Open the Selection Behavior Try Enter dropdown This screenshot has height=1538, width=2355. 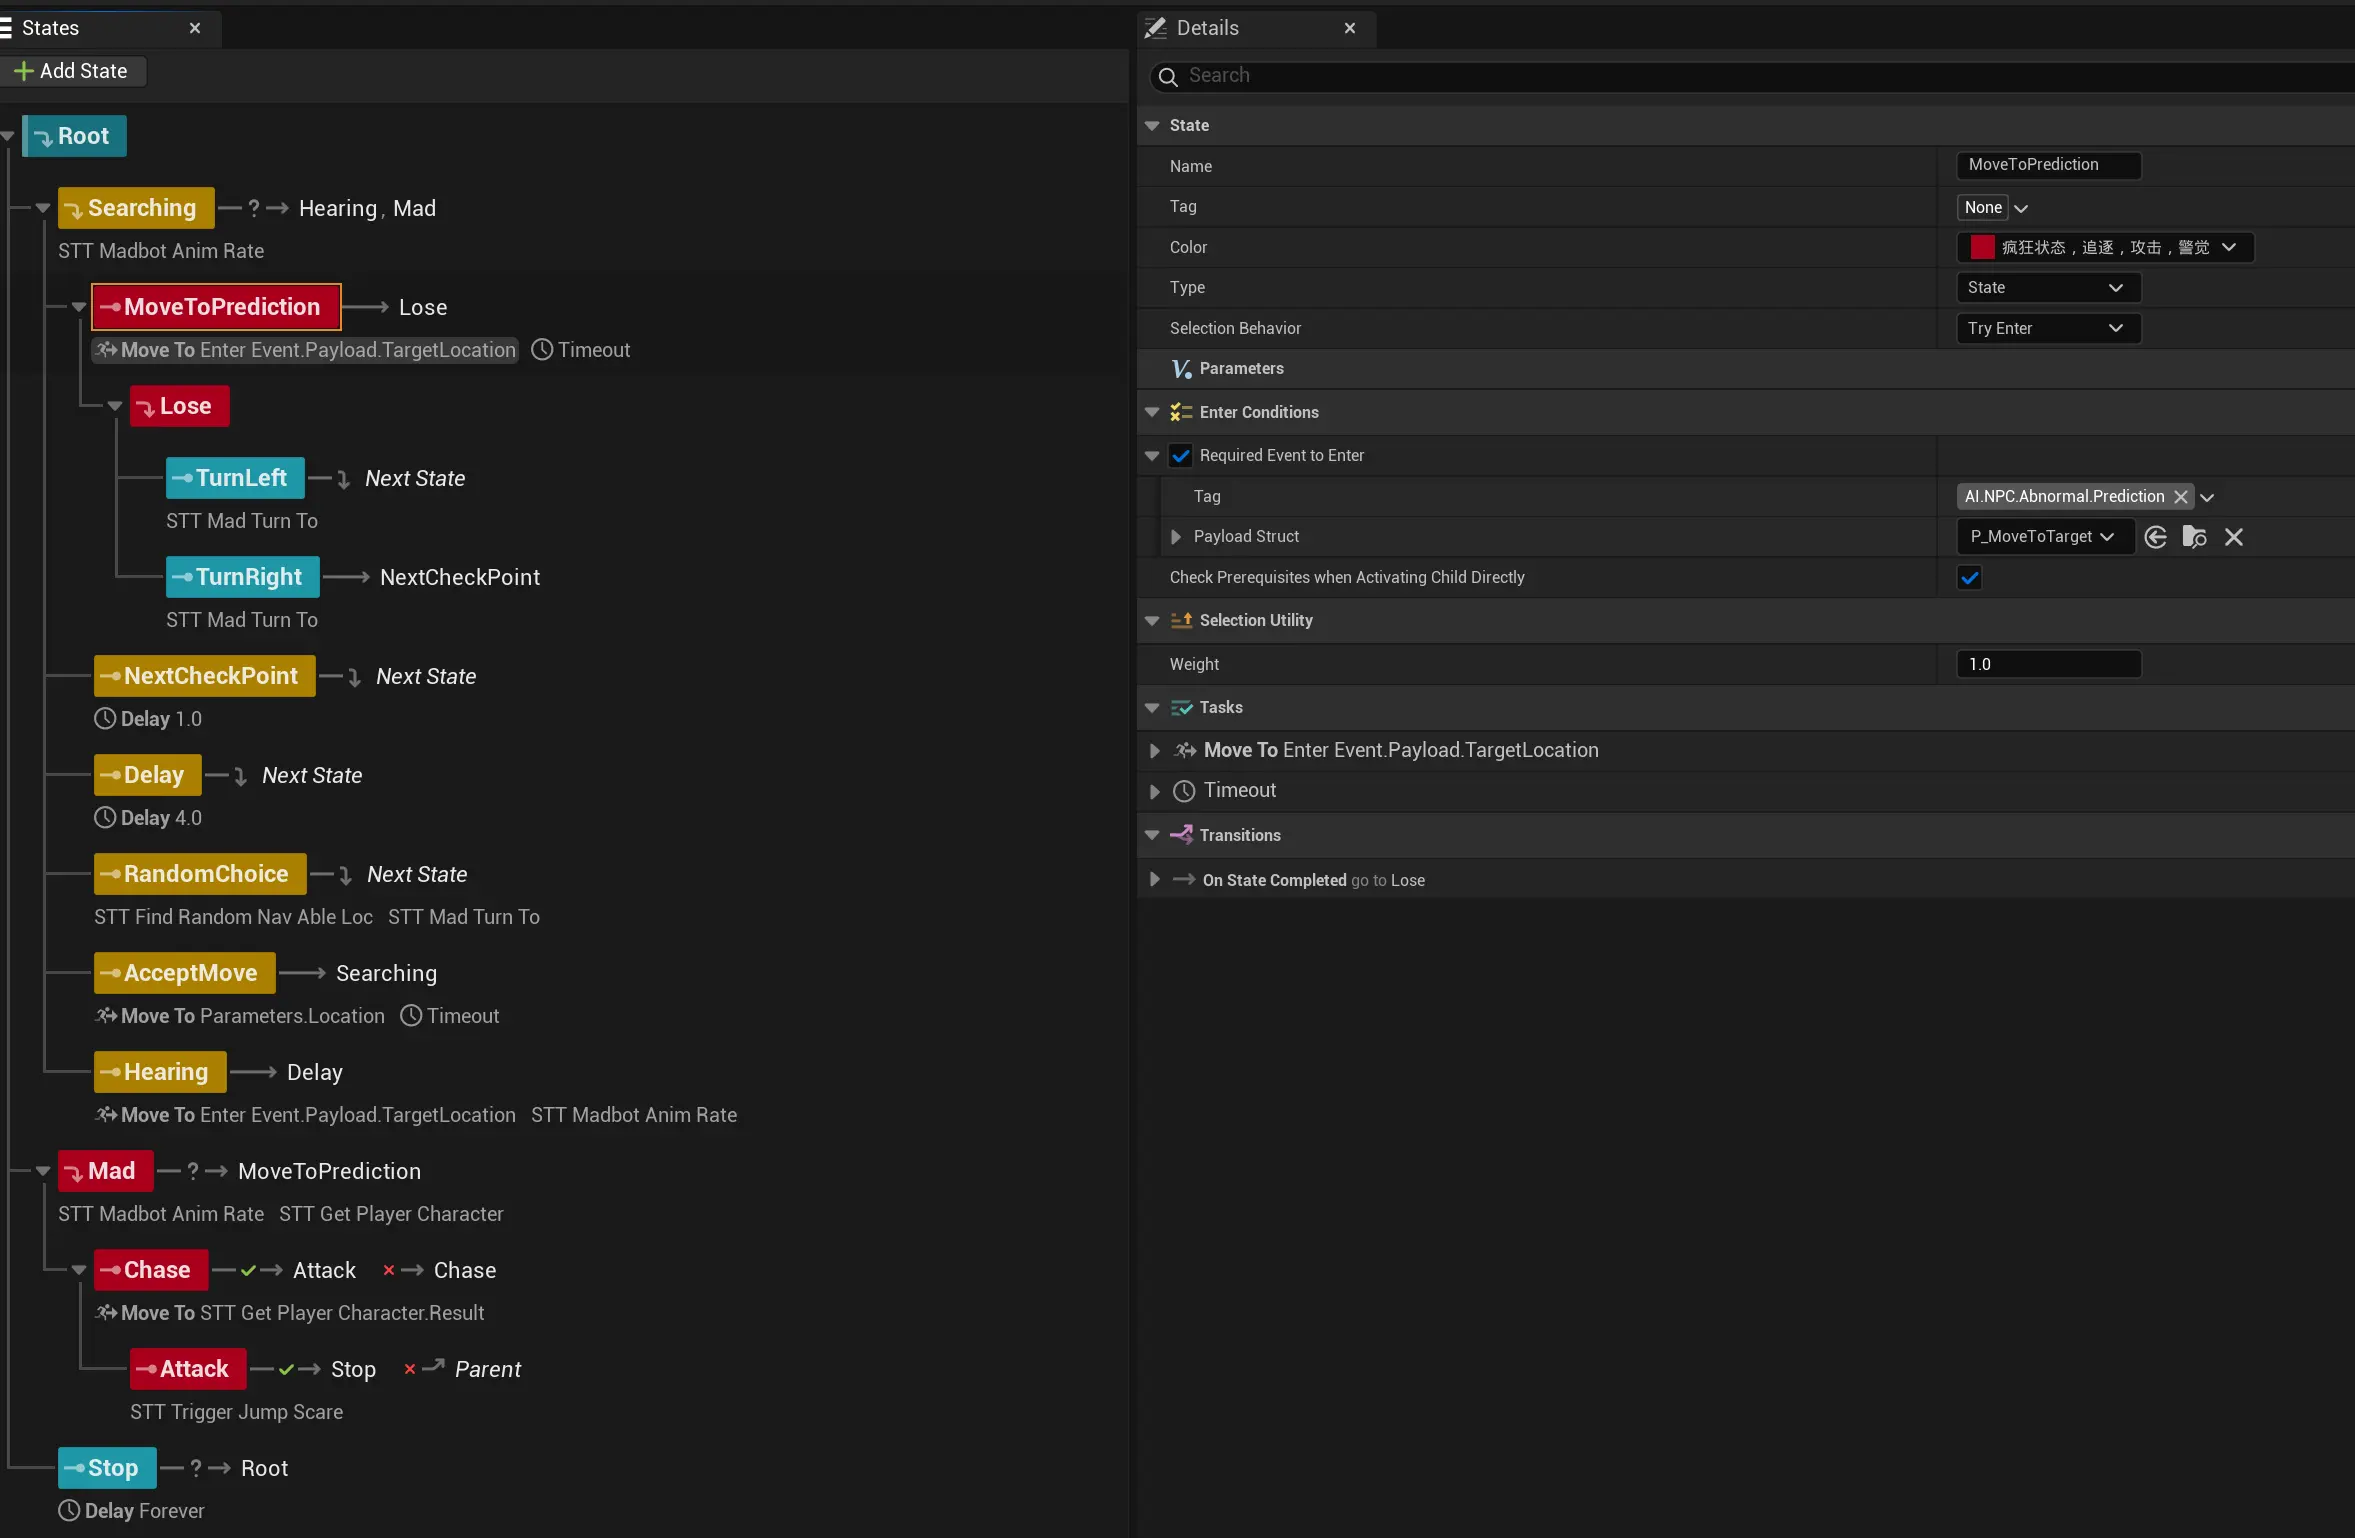click(2047, 329)
